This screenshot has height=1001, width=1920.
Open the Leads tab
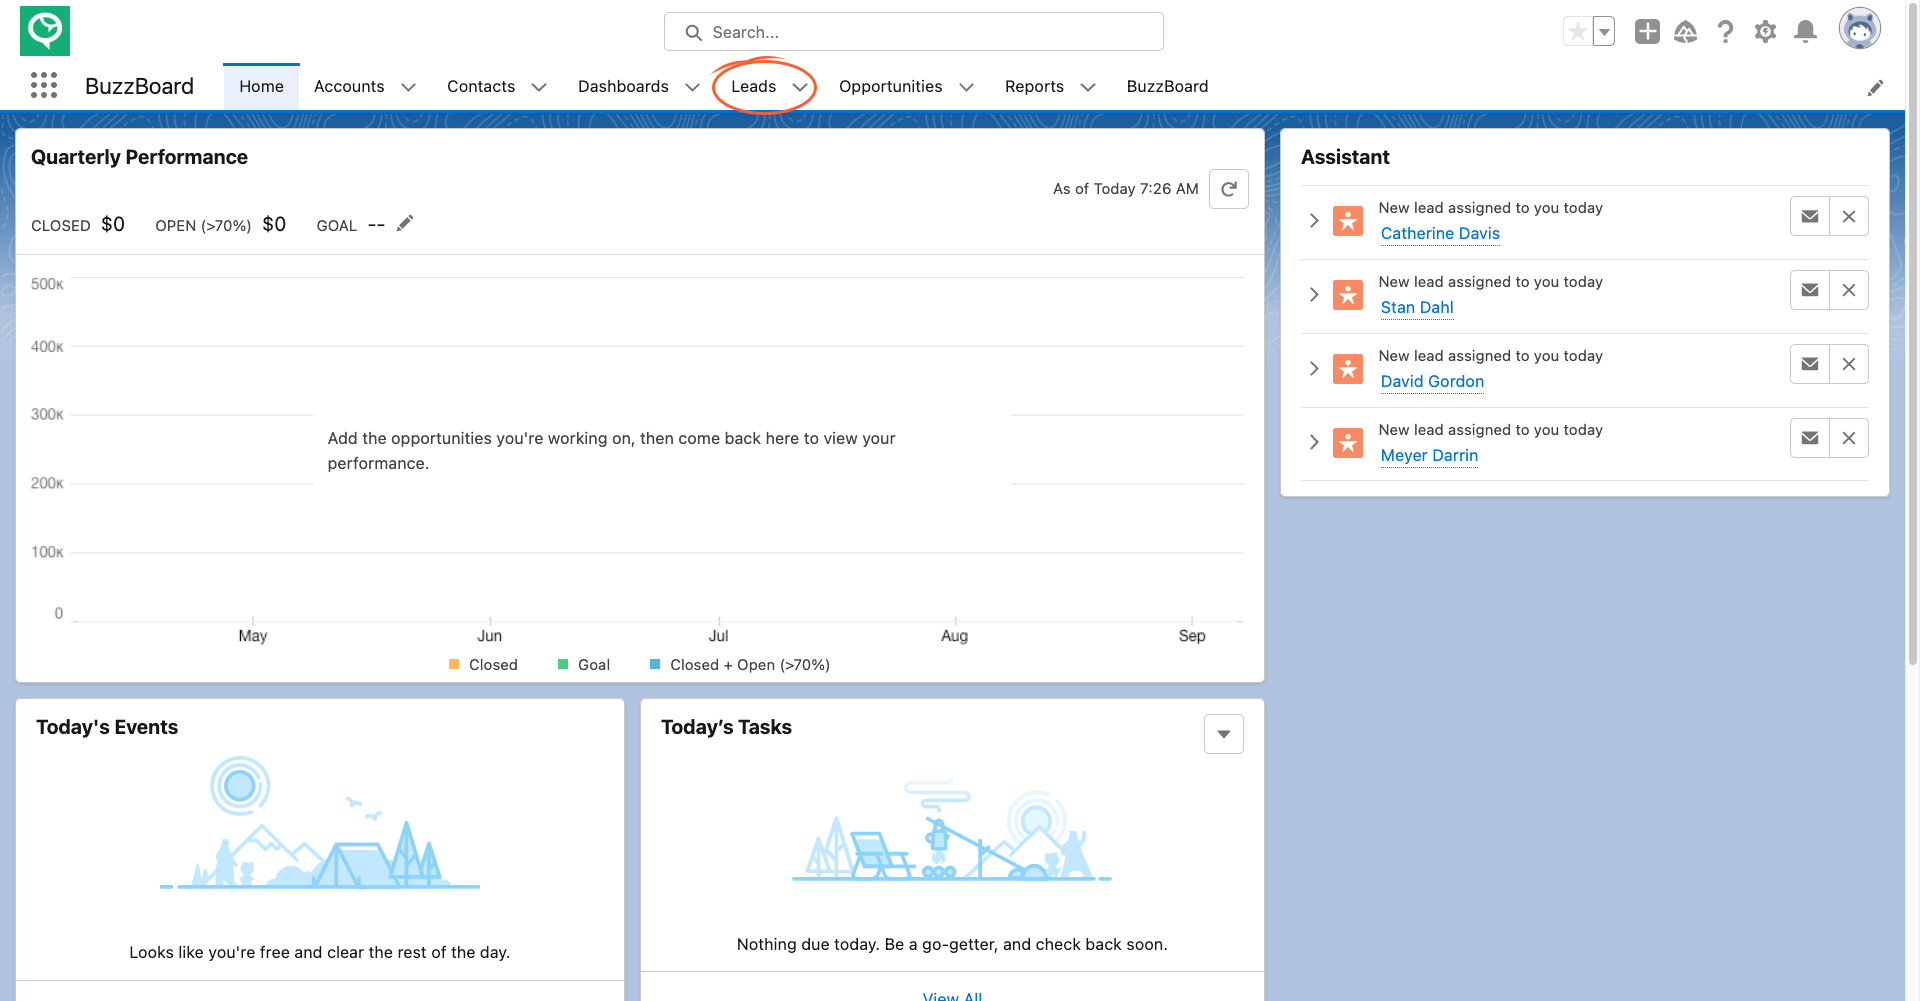(753, 87)
